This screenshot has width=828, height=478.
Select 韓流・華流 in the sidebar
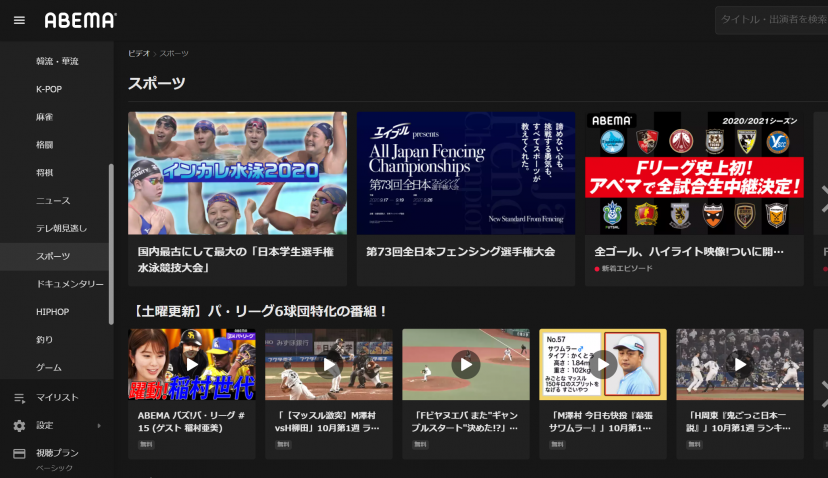click(57, 61)
